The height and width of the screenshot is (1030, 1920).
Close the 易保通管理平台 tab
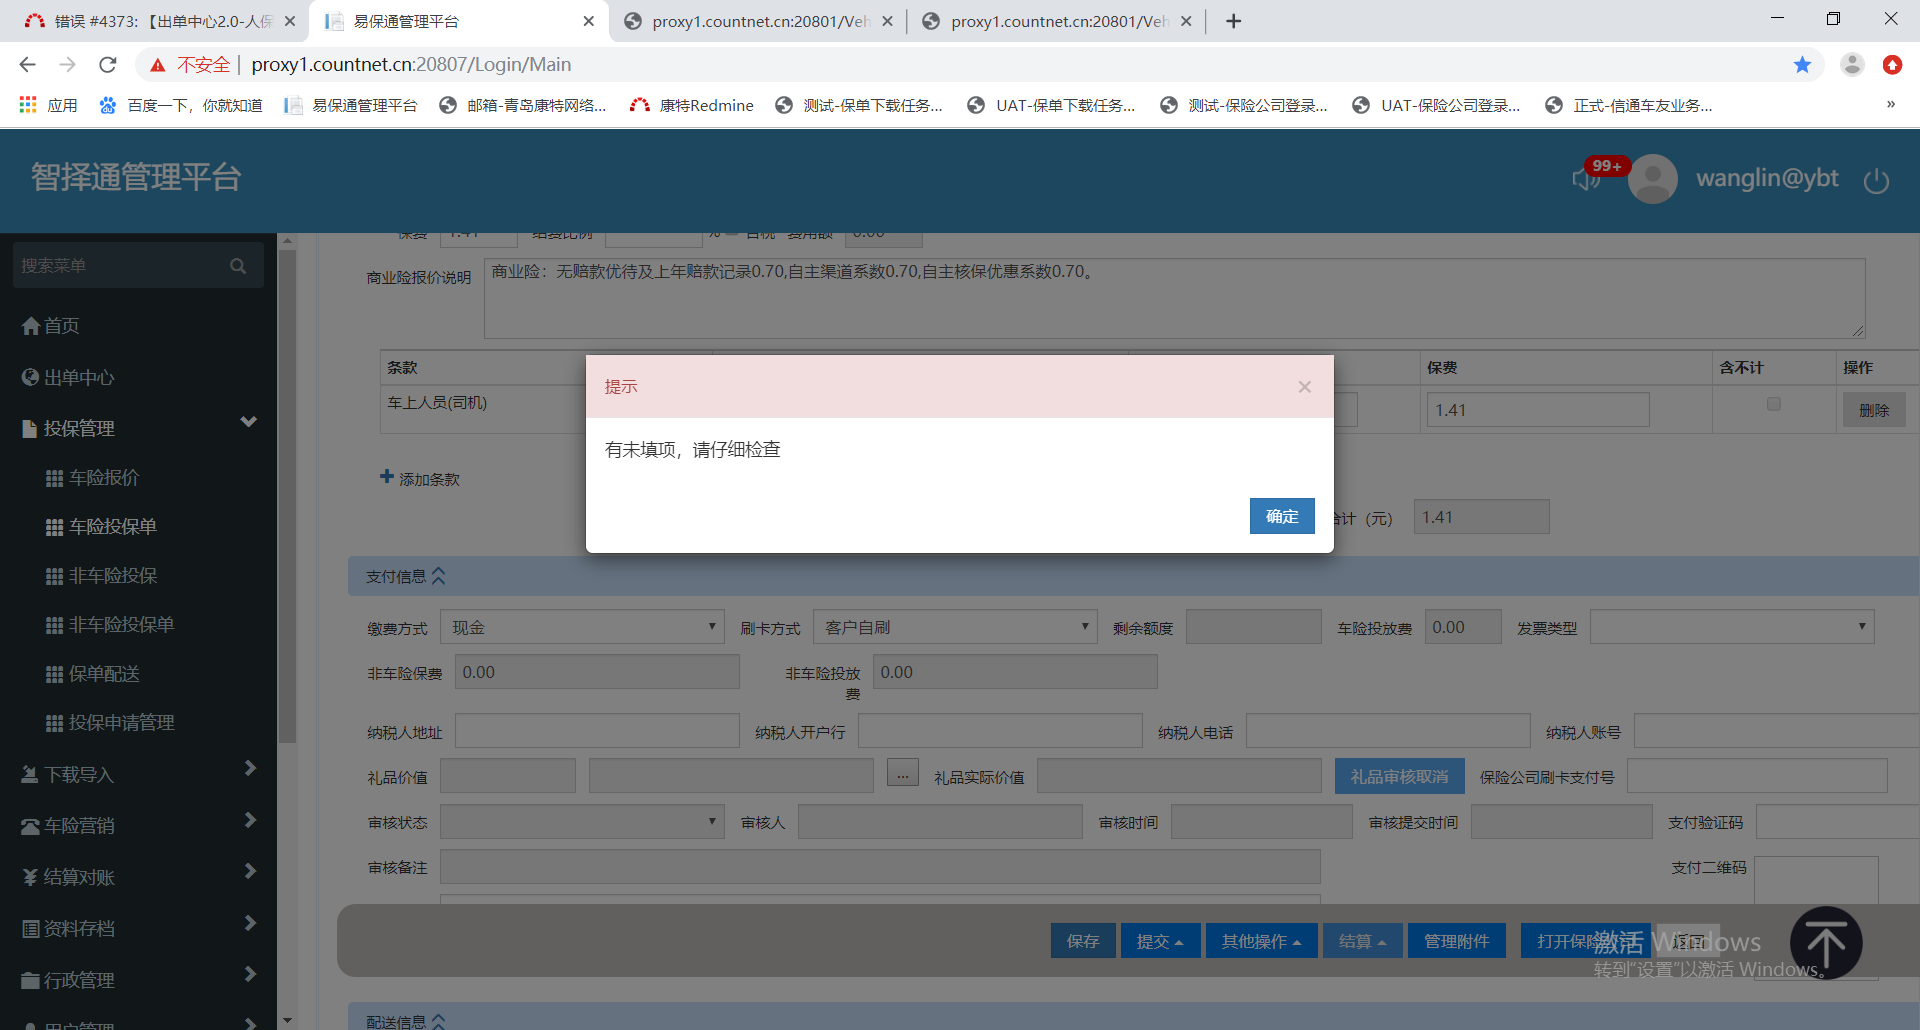[588, 21]
